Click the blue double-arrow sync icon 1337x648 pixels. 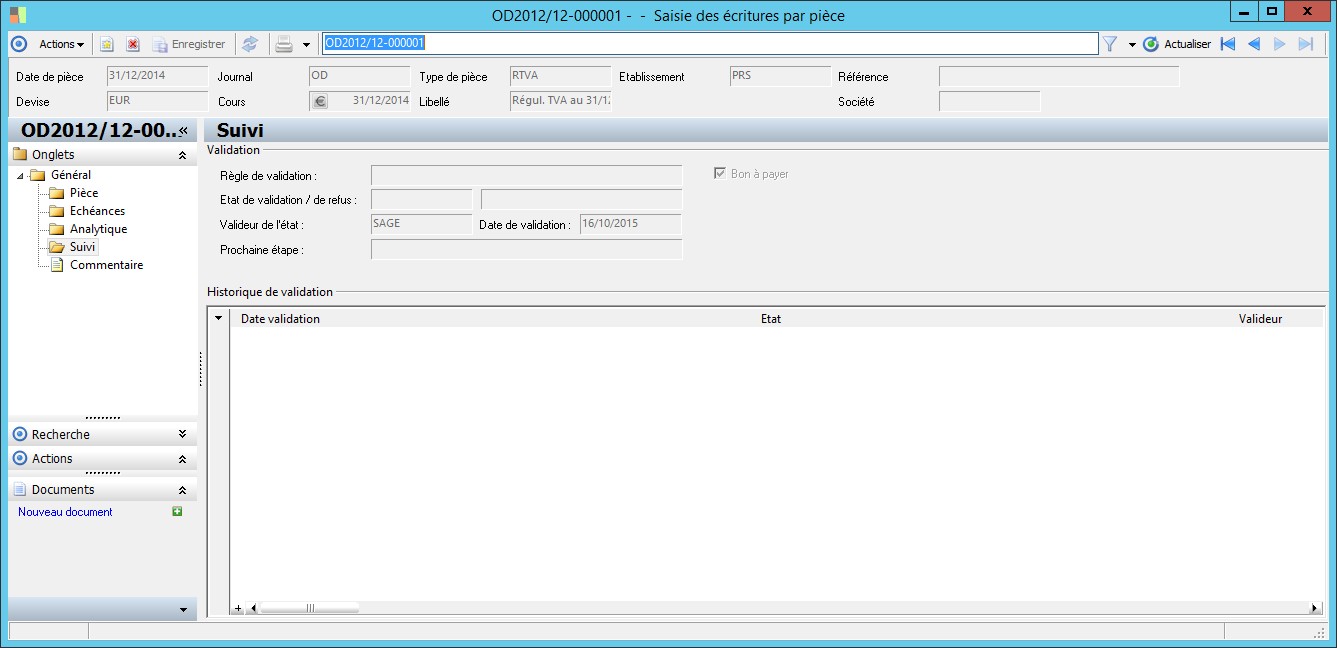(250, 44)
